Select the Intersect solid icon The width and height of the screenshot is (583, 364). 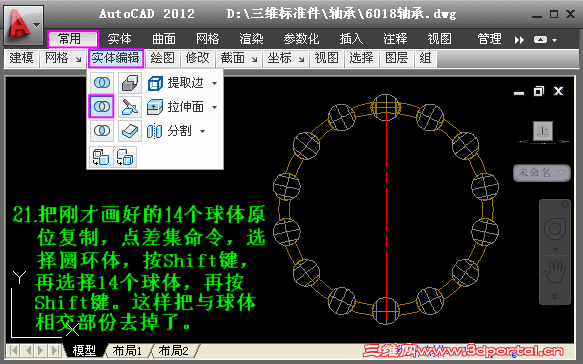tap(102, 131)
